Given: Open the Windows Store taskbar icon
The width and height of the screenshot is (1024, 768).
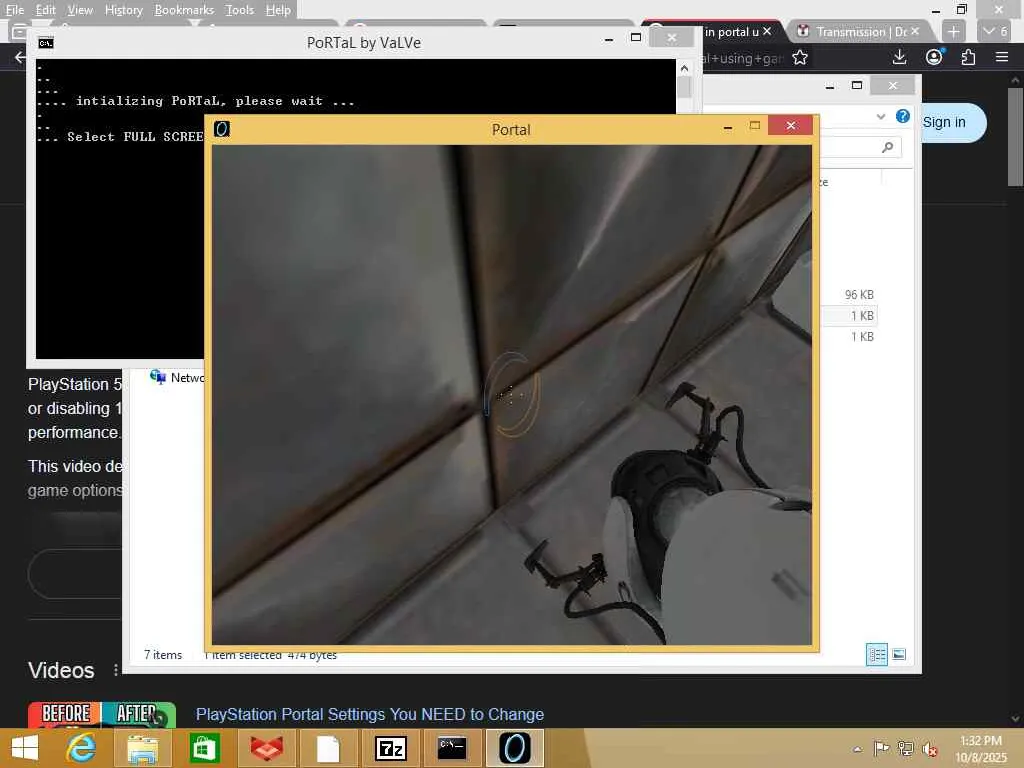Looking at the screenshot, I should pyautogui.click(x=204, y=748).
